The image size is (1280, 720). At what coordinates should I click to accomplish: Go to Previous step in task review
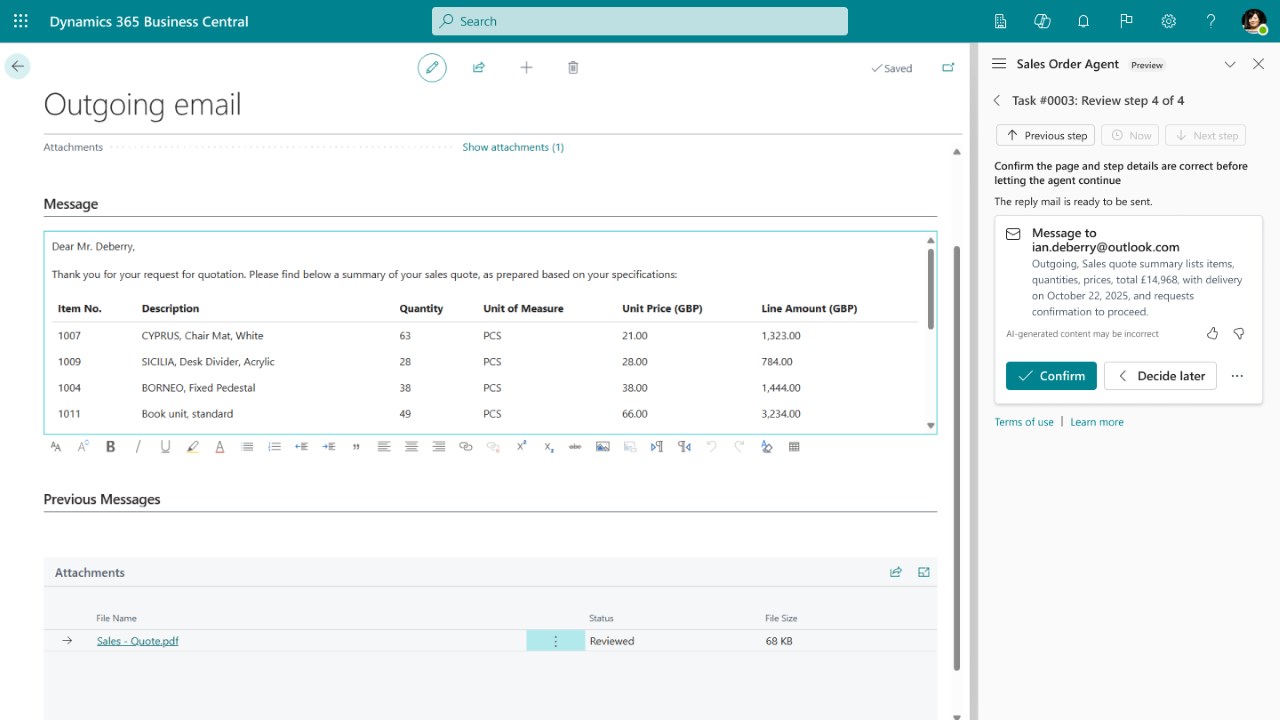1046,135
